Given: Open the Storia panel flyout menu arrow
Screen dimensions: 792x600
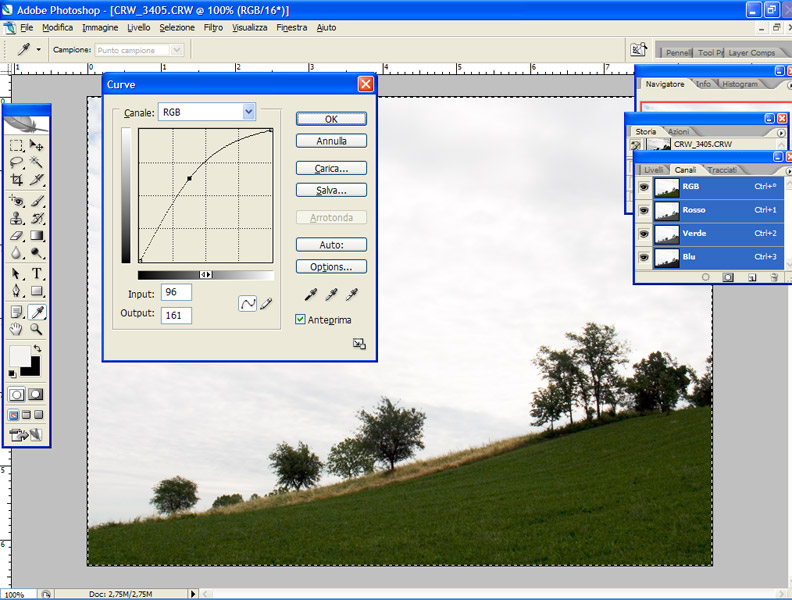Looking at the screenshot, I should coord(781,132).
